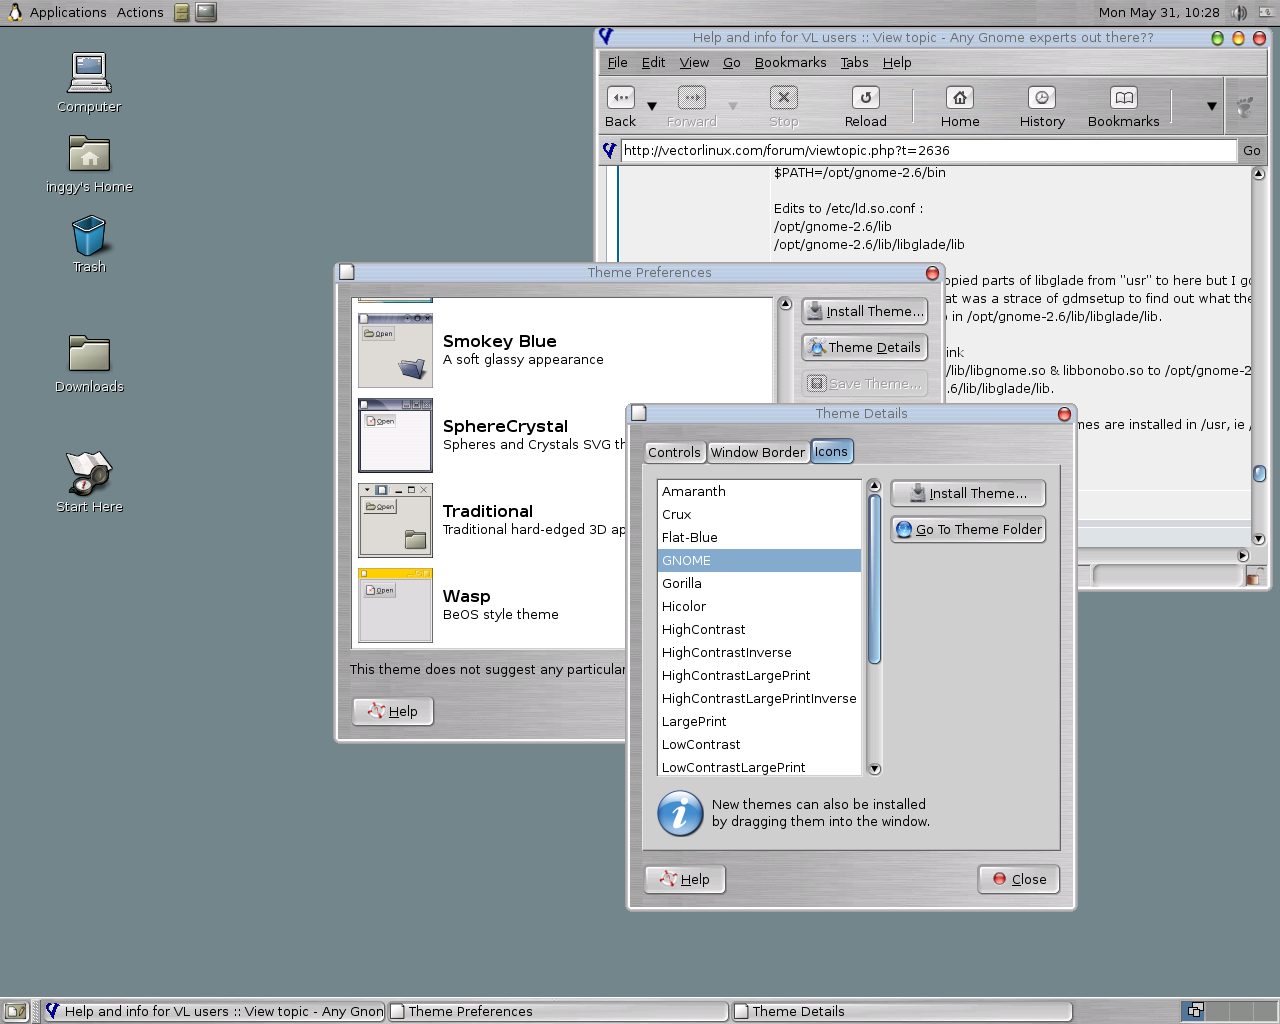This screenshot has height=1024, width=1280.
Task: Click Help in Theme Details dialog
Action: [685, 879]
